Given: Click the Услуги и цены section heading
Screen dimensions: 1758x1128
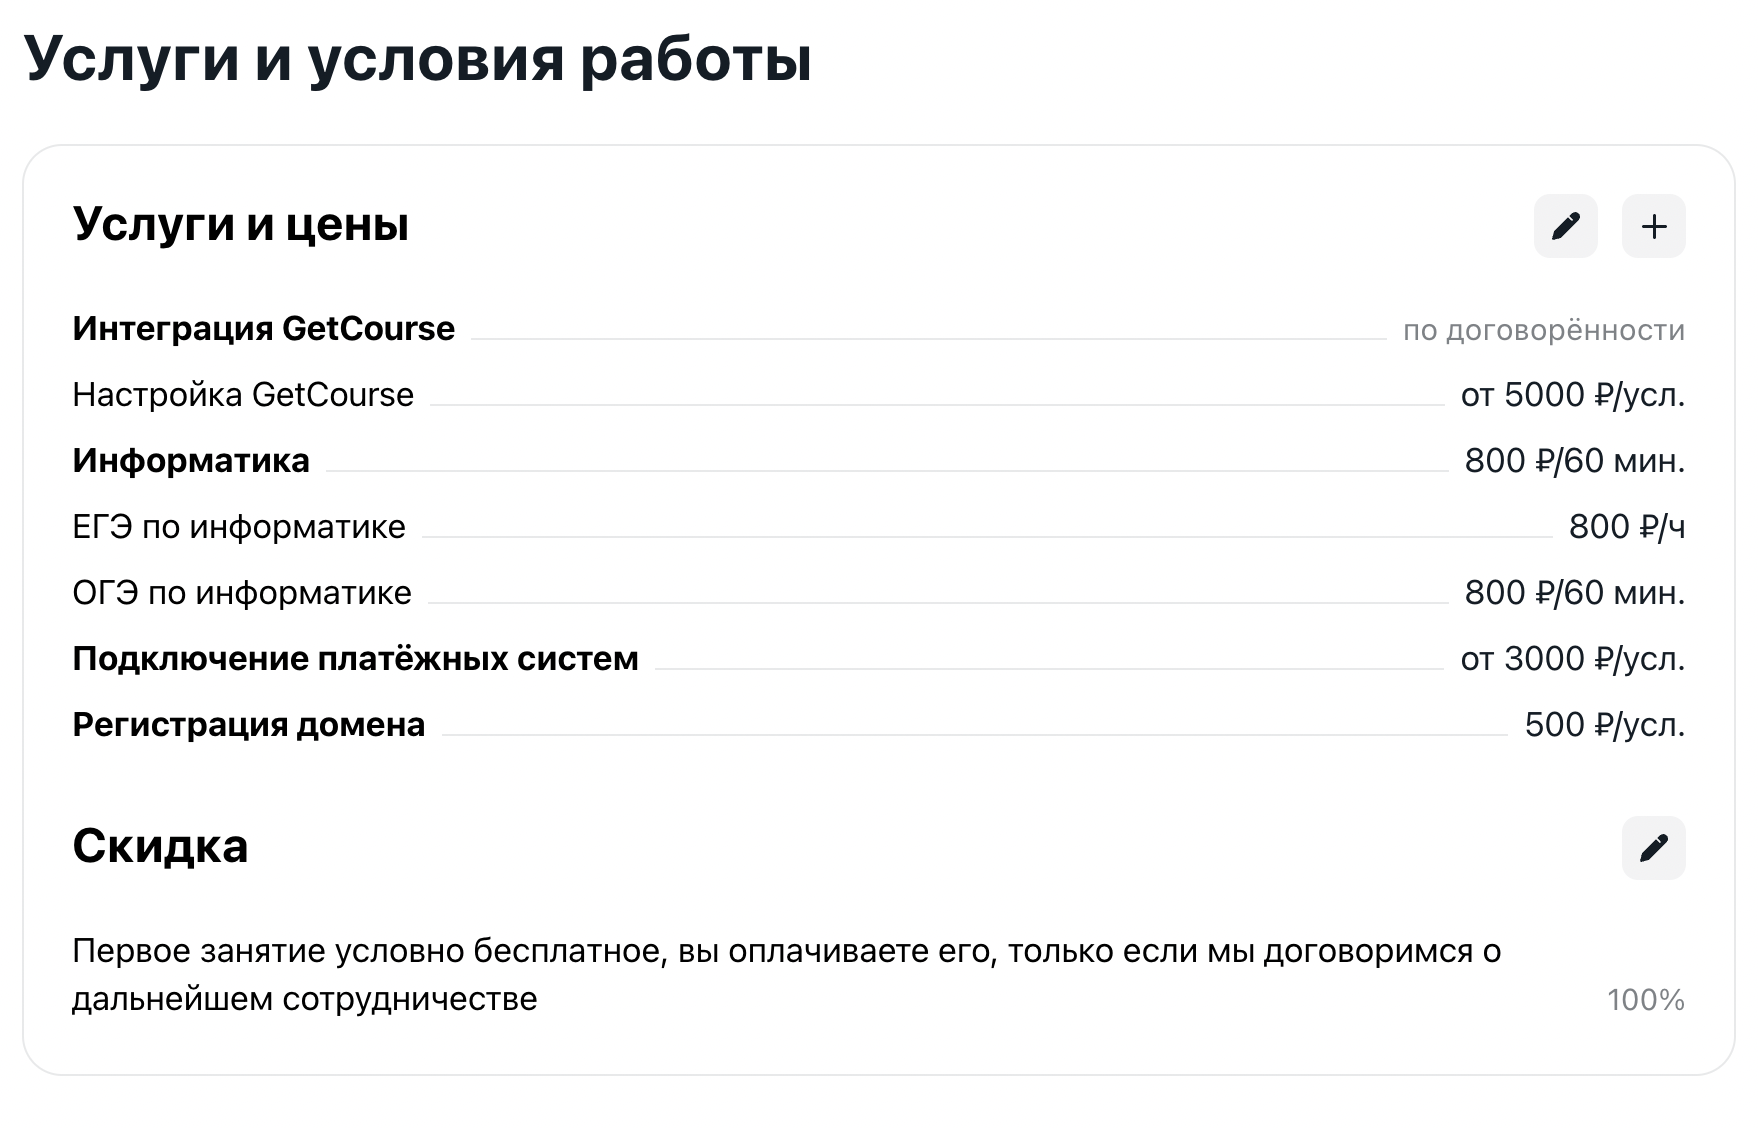Looking at the screenshot, I should click(241, 224).
